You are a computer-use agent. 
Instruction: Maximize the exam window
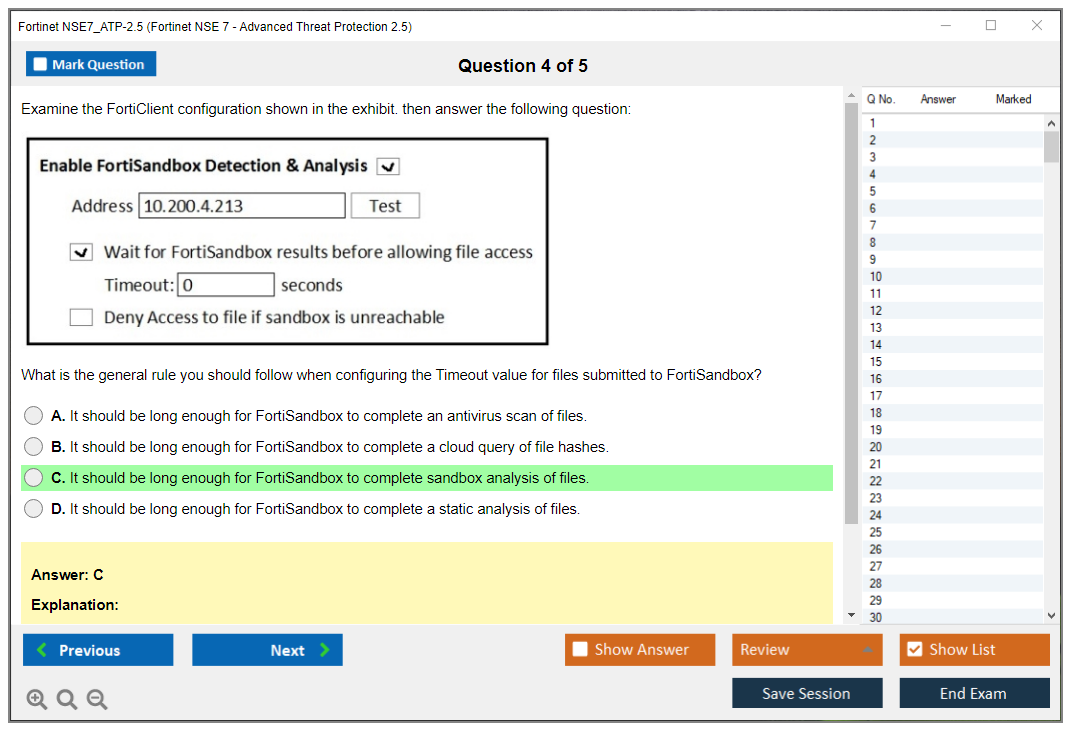pyautogui.click(x=991, y=26)
